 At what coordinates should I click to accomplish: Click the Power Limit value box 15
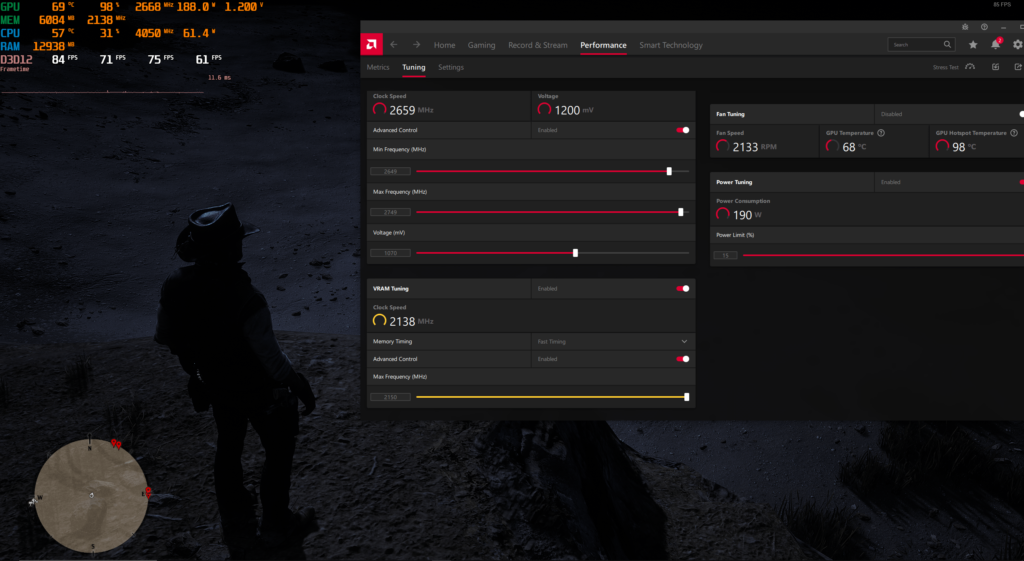(726, 255)
